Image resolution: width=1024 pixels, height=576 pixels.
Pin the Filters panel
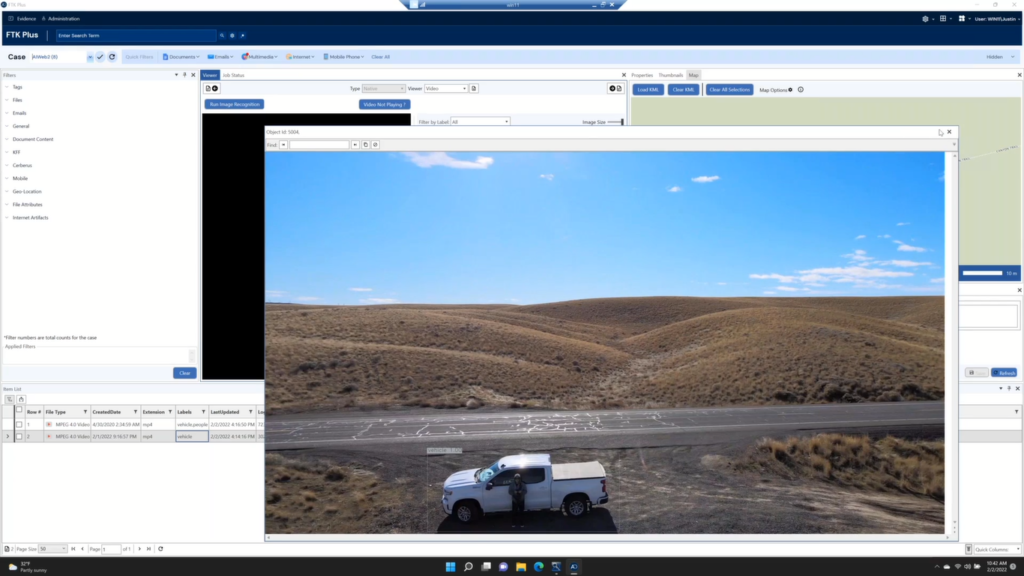pyautogui.click(x=185, y=75)
